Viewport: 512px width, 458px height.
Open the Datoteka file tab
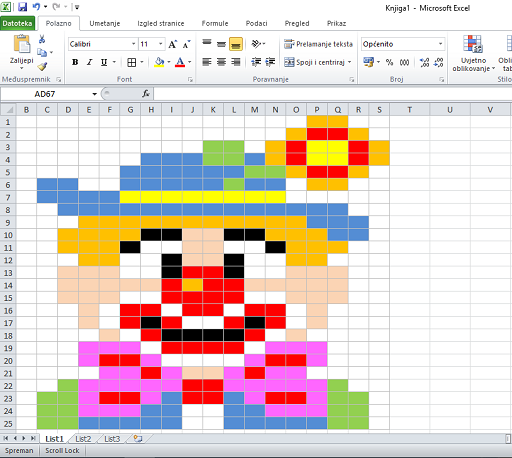click(x=17, y=23)
